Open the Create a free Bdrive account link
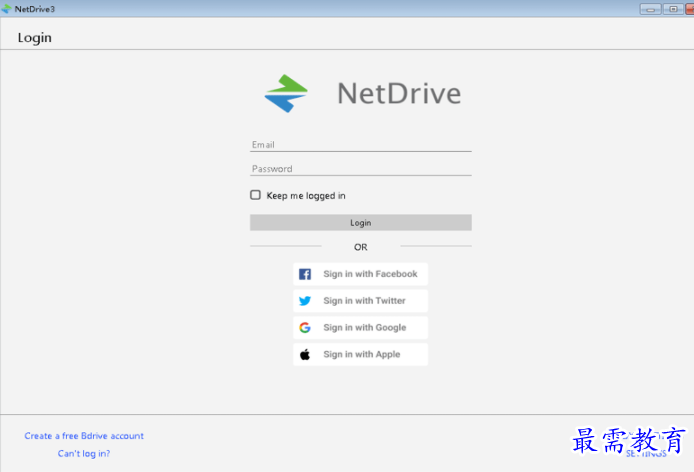This screenshot has height=472, width=694. pos(84,436)
